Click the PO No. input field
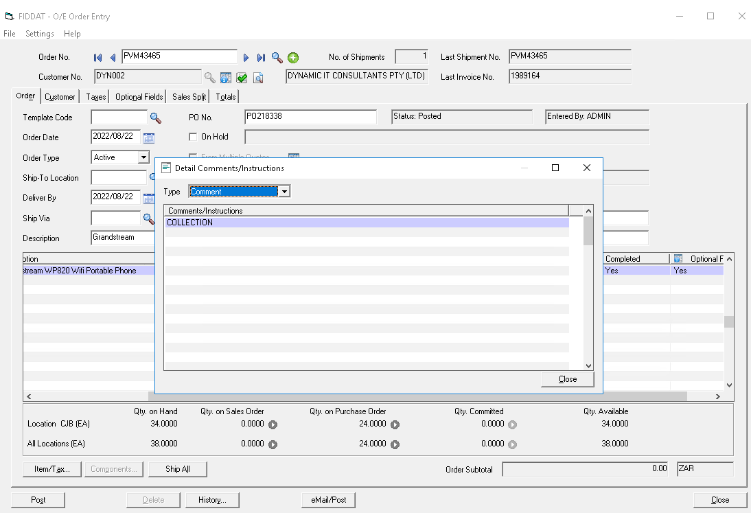This screenshot has height=523, width=755. click(311, 117)
